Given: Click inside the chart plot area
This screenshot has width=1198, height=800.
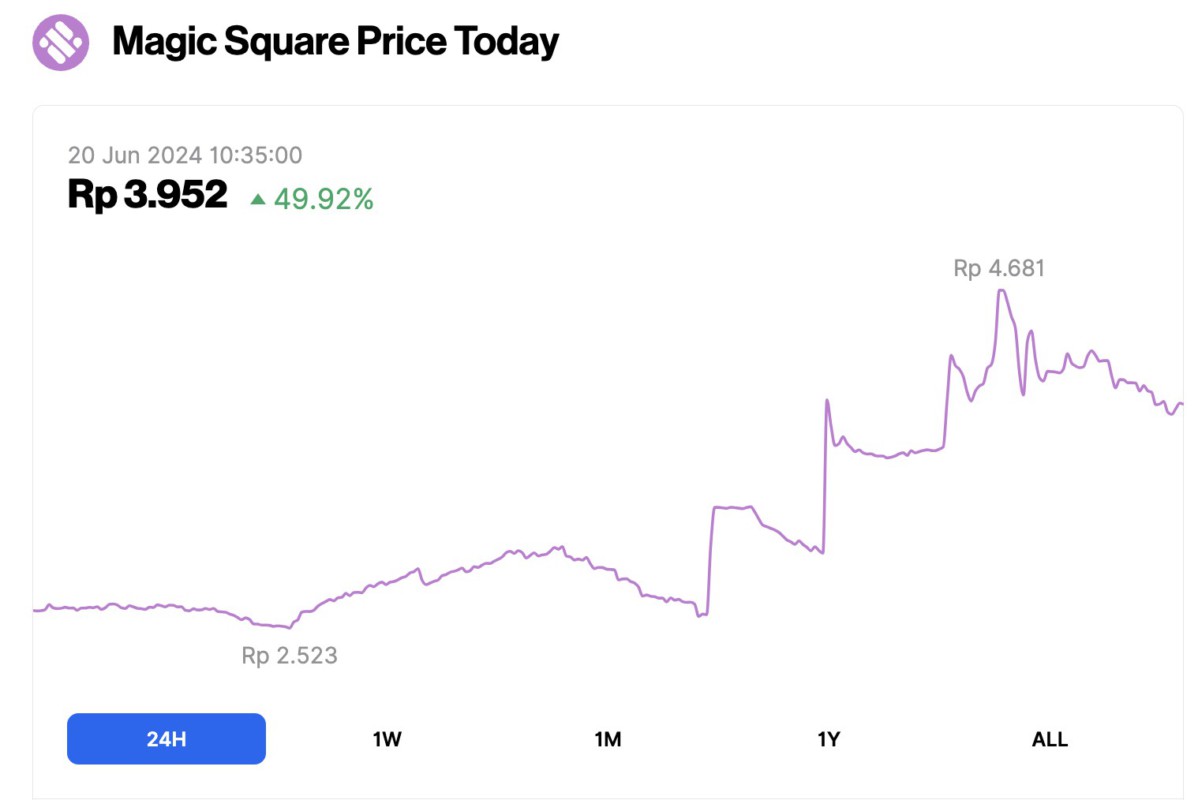Looking at the screenshot, I should [x=600, y=450].
